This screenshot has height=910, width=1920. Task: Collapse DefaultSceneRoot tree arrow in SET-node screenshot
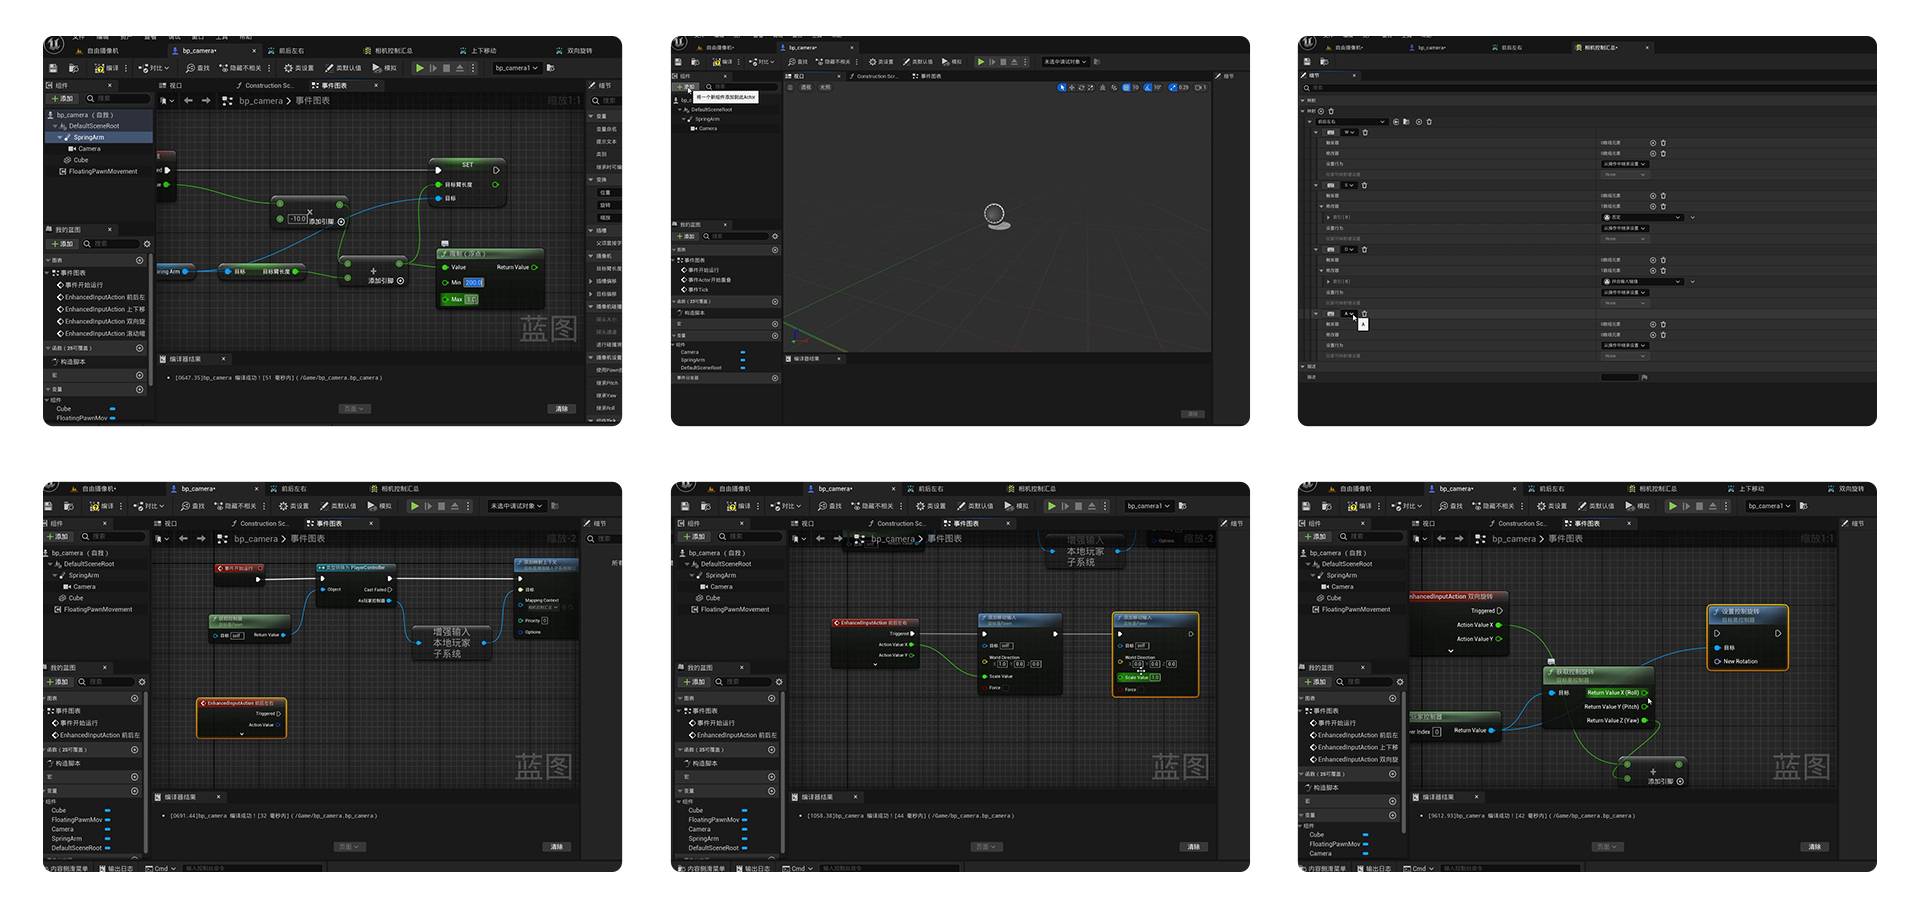point(55,126)
